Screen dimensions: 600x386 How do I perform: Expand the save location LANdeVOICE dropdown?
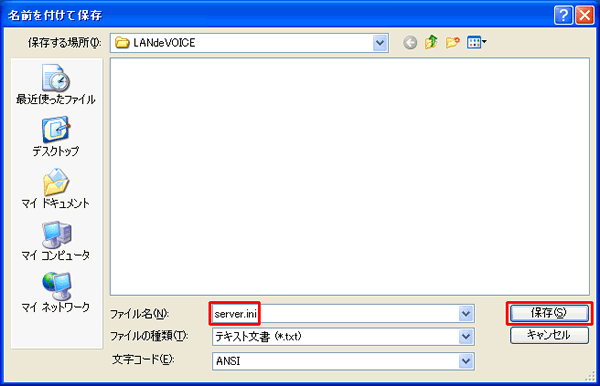coord(380,43)
